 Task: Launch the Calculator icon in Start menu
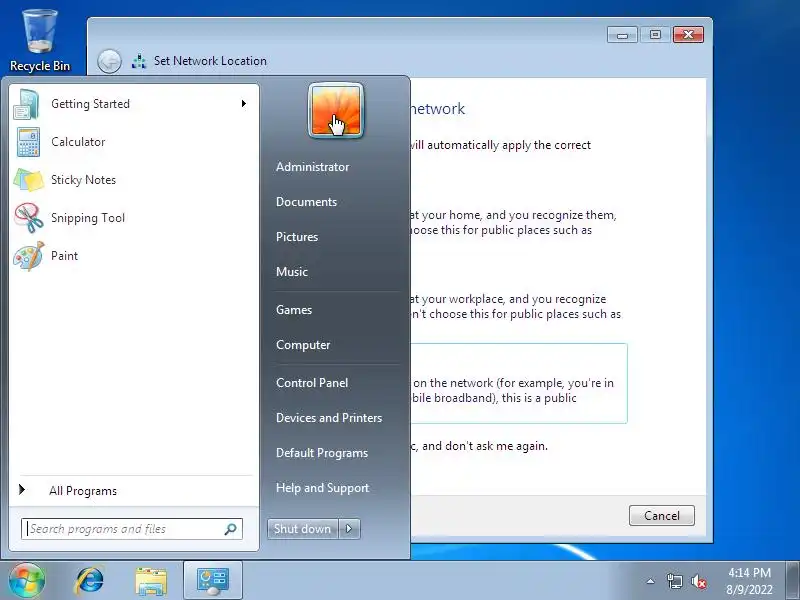click(x=28, y=142)
